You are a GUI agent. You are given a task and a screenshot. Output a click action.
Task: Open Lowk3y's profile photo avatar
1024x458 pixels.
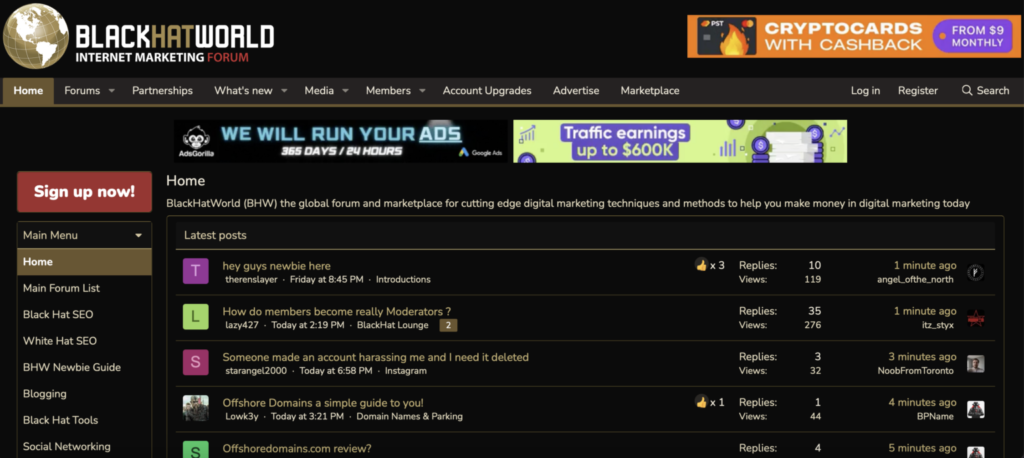[x=195, y=408]
